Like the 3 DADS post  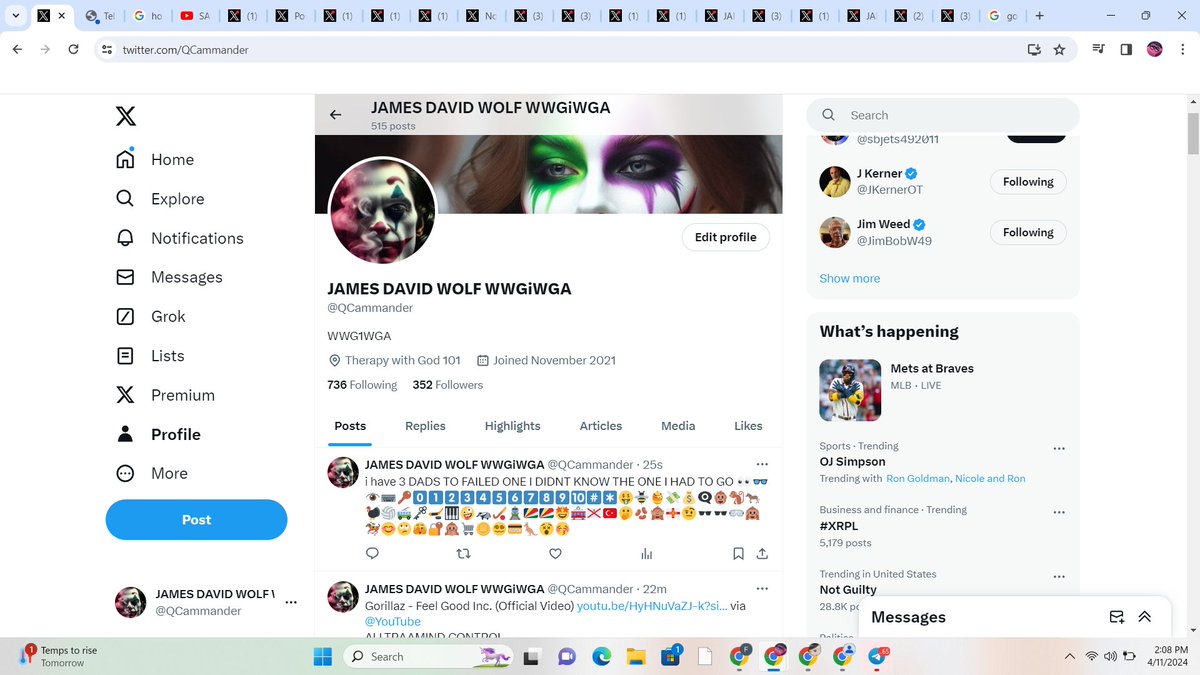coord(555,553)
